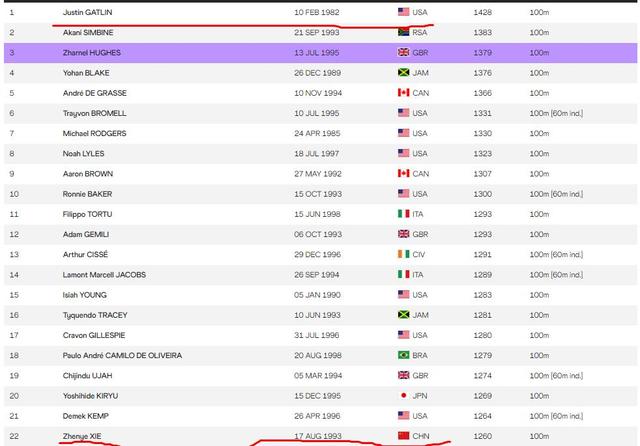Open Trayvon BROMELL athlete profile
The image size is (640, 446).
[95, 113]
